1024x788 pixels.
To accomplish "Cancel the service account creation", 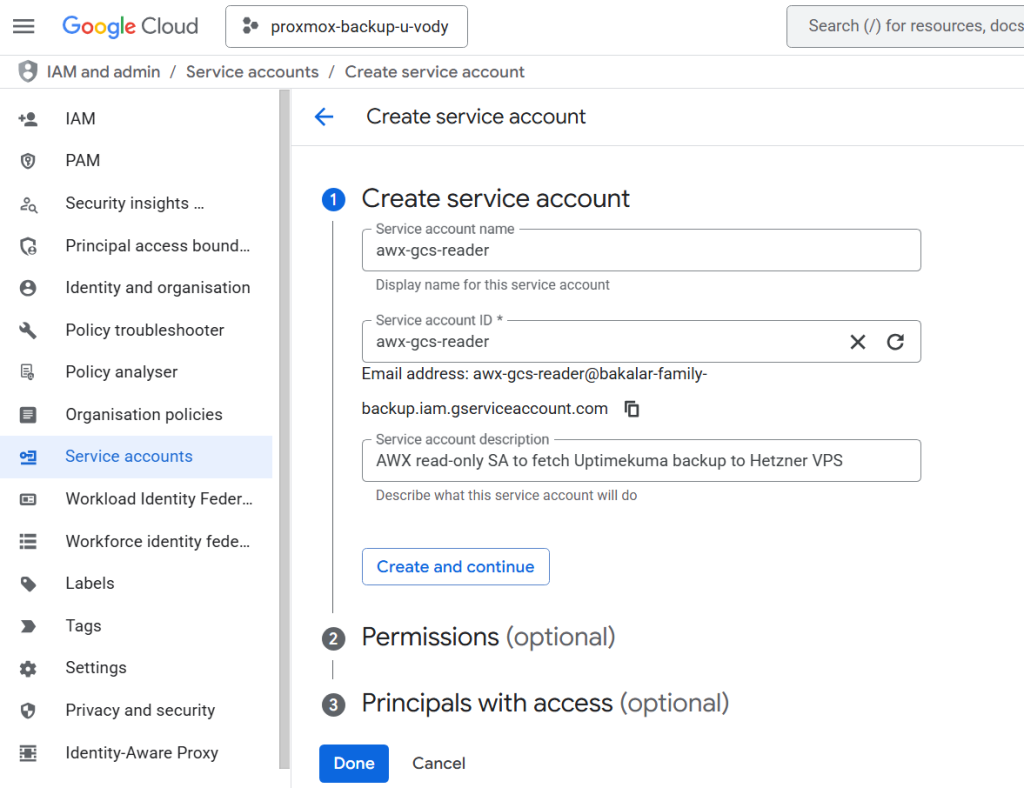I will tap(438, 763).
